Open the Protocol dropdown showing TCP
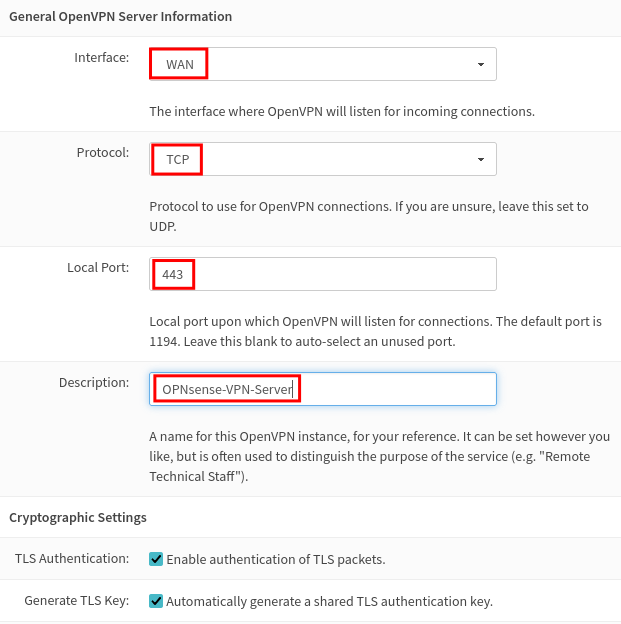The height and width of the screenshot is (624, 621). [x=323, y=159]
